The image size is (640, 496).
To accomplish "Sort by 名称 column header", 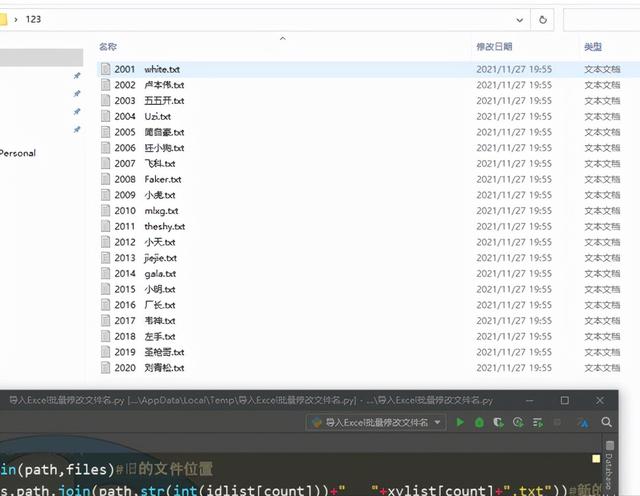I will pos(108,47).
